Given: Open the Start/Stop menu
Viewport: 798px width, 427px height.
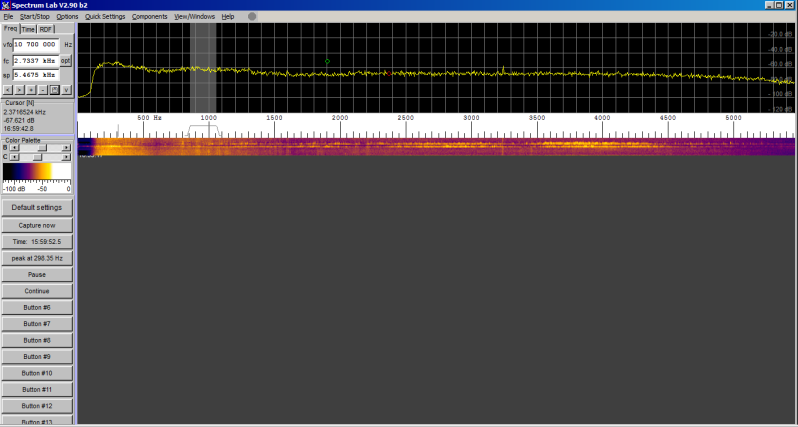Looking at the screenshot, I should 35,17.
